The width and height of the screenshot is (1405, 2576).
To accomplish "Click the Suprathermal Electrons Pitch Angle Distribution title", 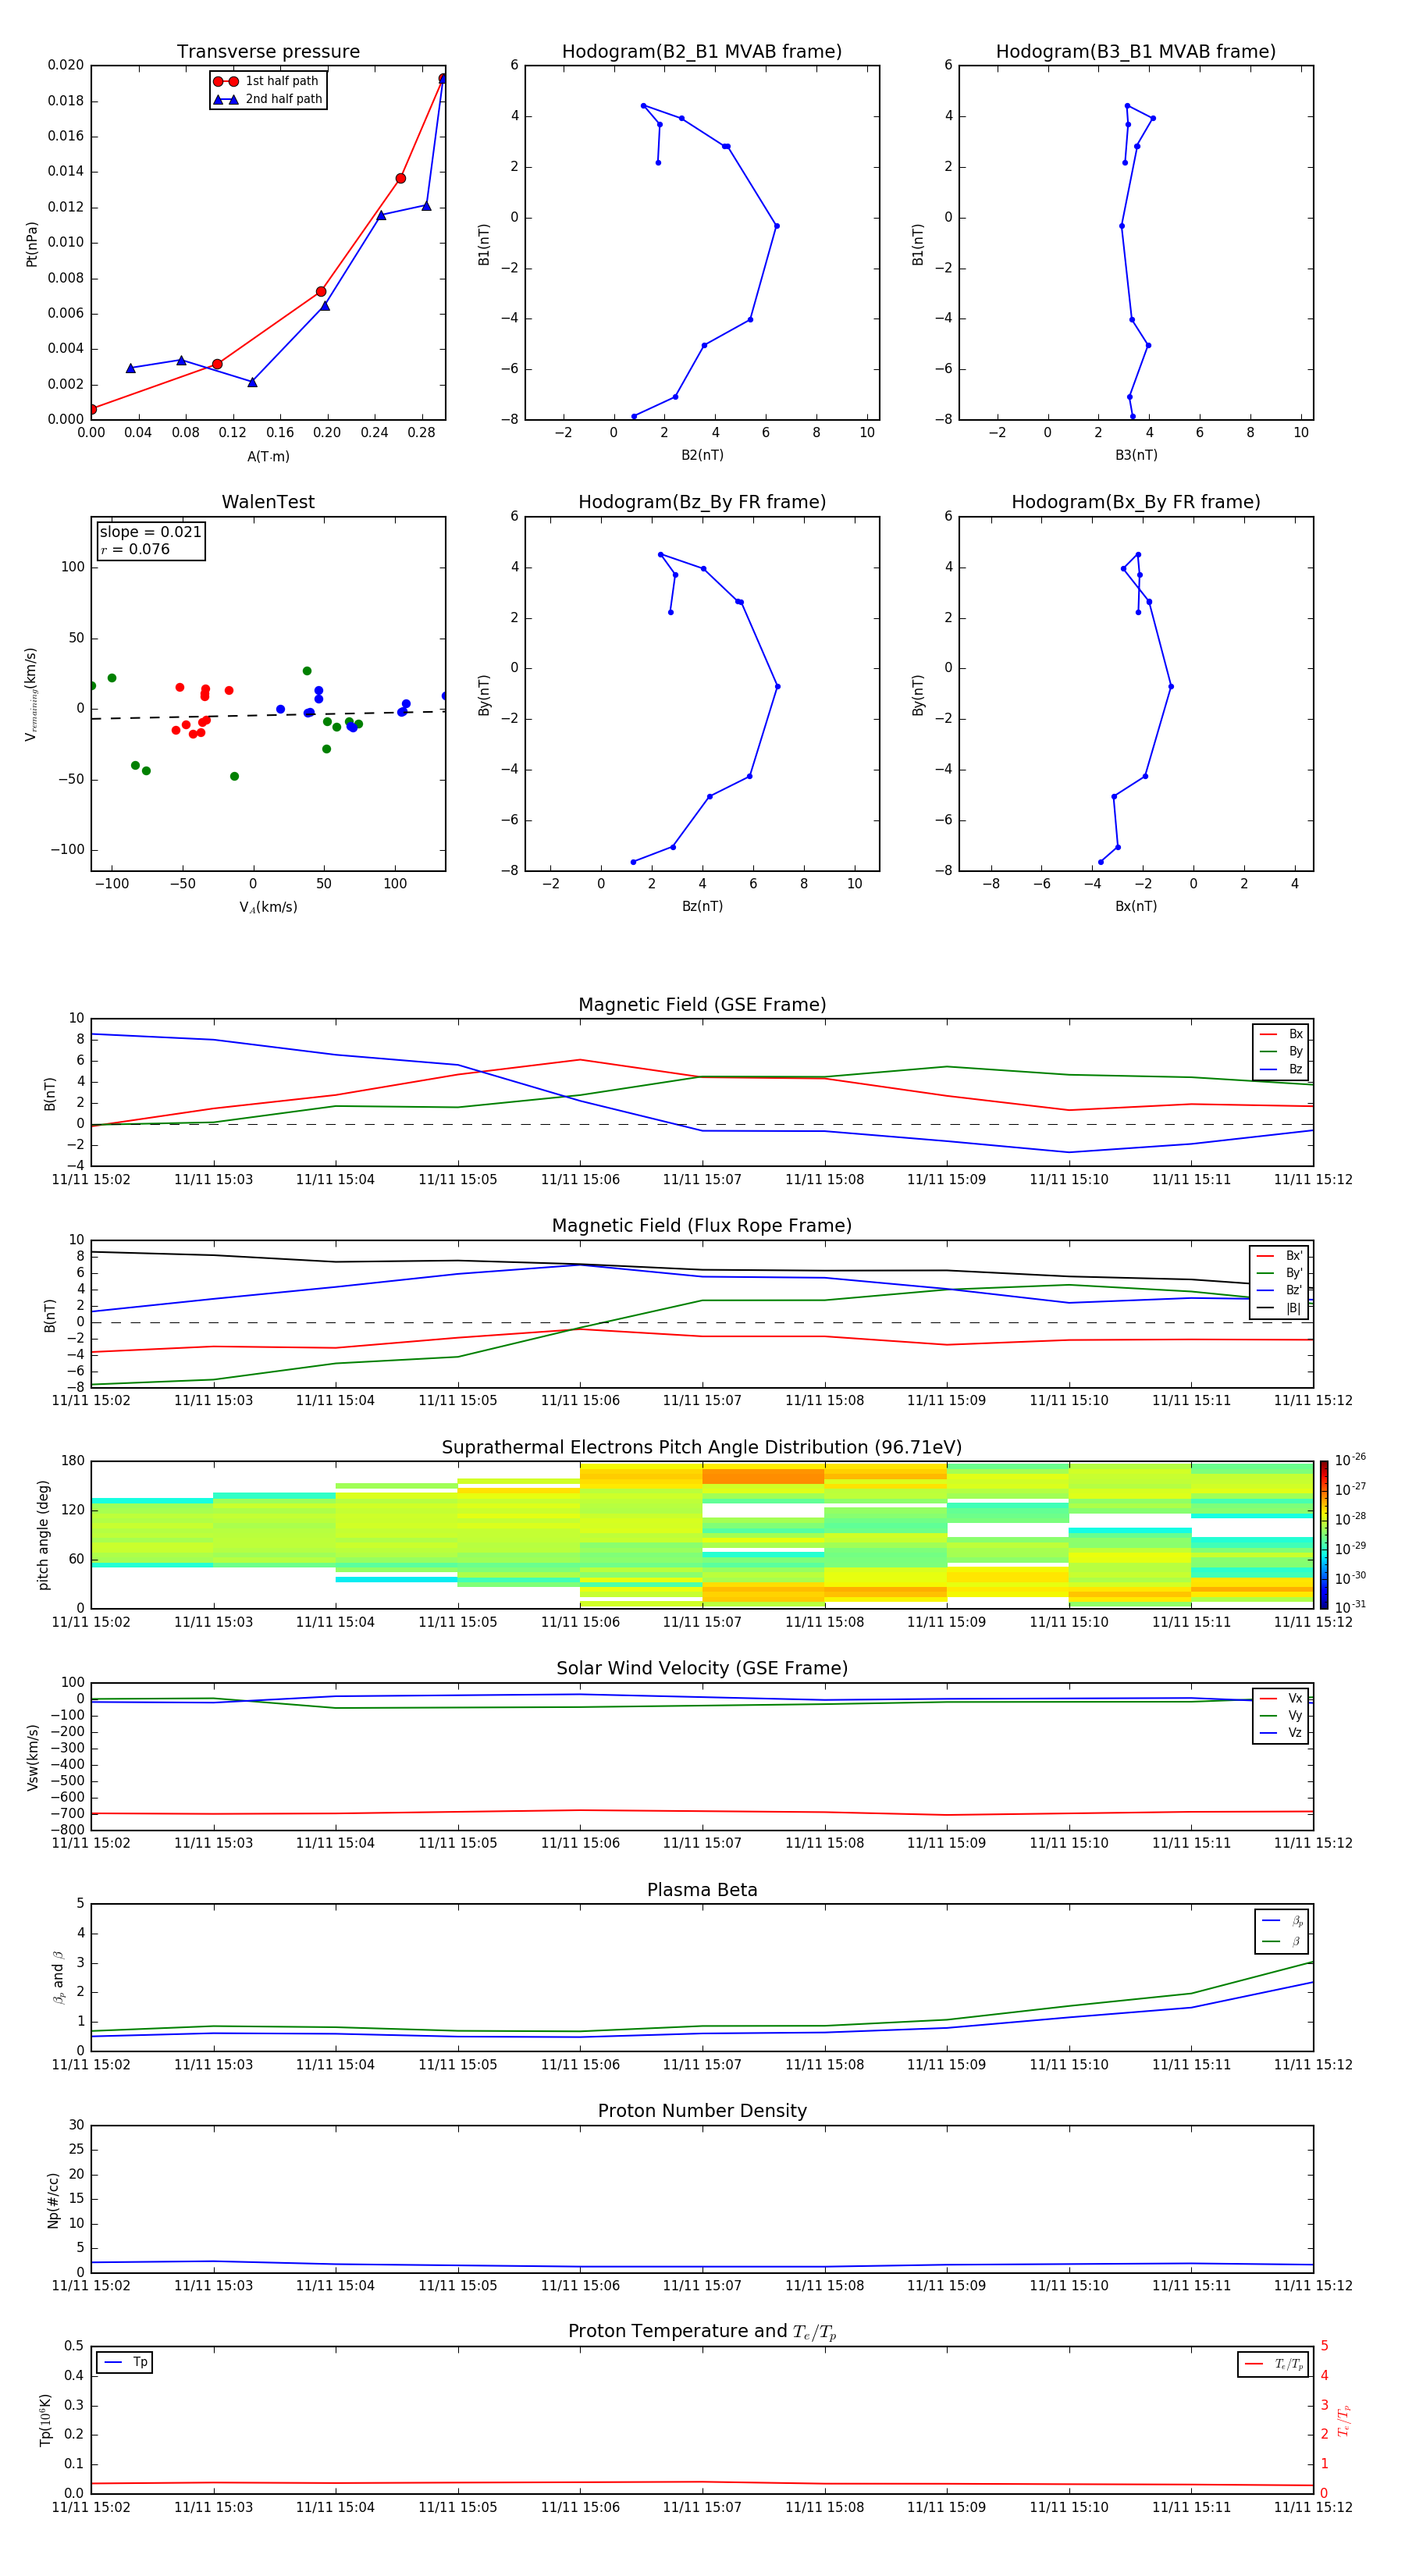I will [x=702, y=1448].
